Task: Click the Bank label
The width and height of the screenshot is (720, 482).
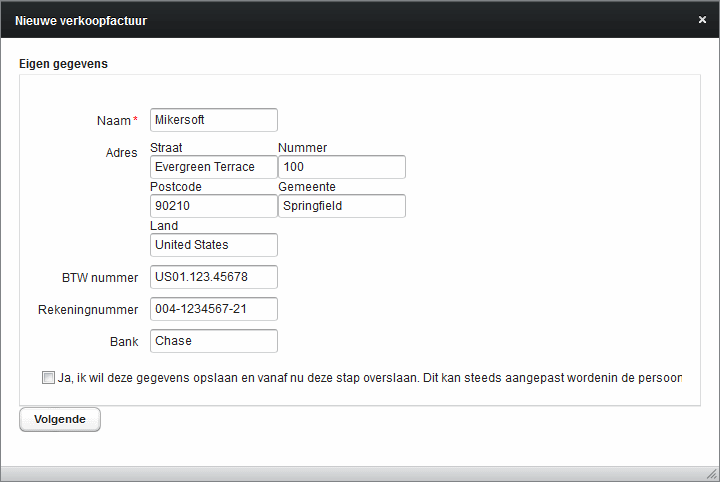Action: (x=124, y=342)
